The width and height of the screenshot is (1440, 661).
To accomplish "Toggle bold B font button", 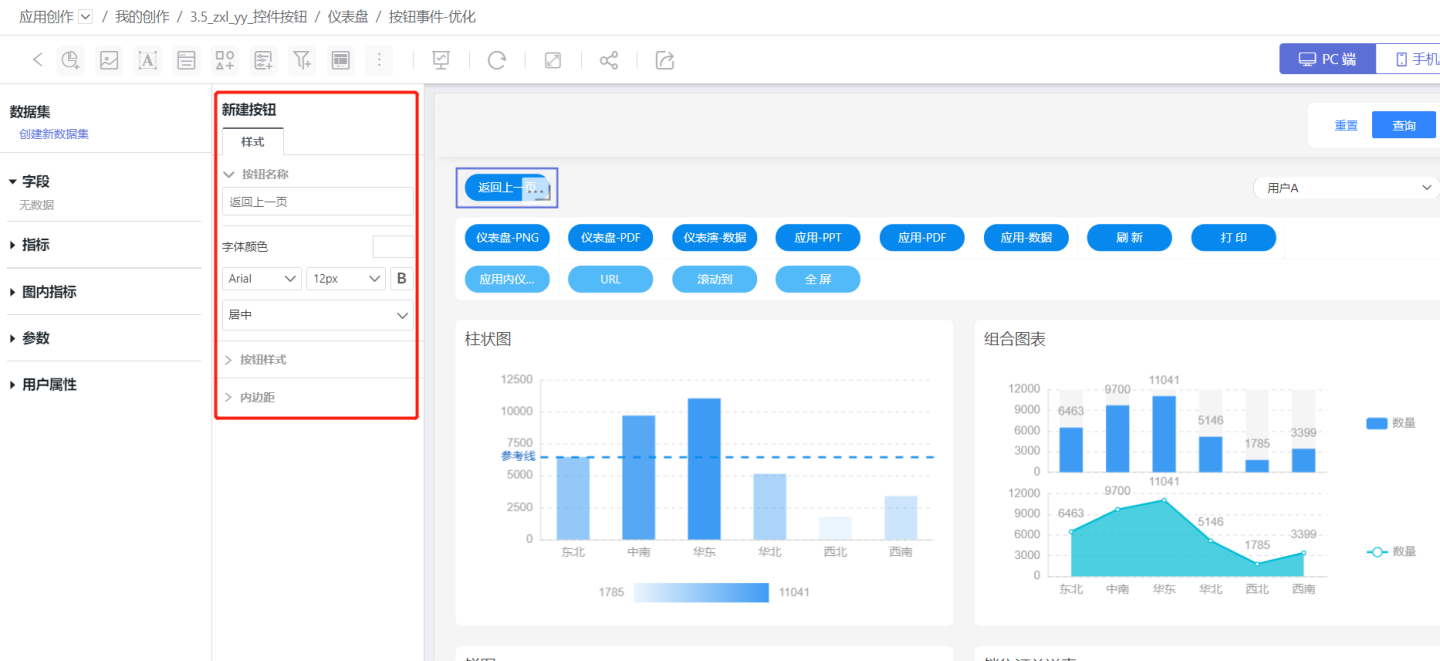I will pos(402,279).
